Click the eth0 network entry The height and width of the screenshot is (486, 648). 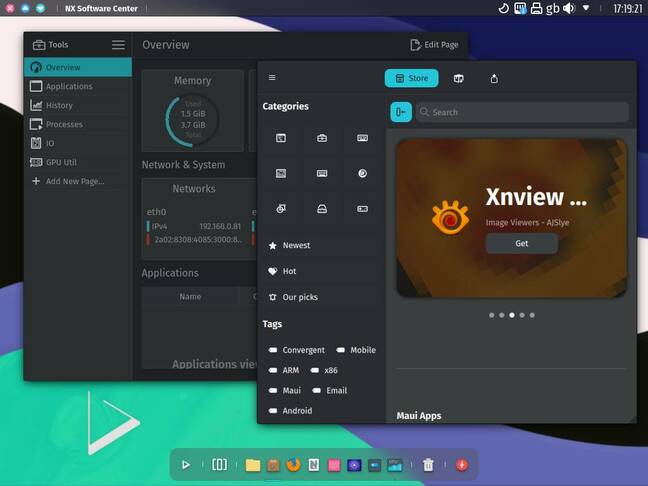tap(157, 212)
